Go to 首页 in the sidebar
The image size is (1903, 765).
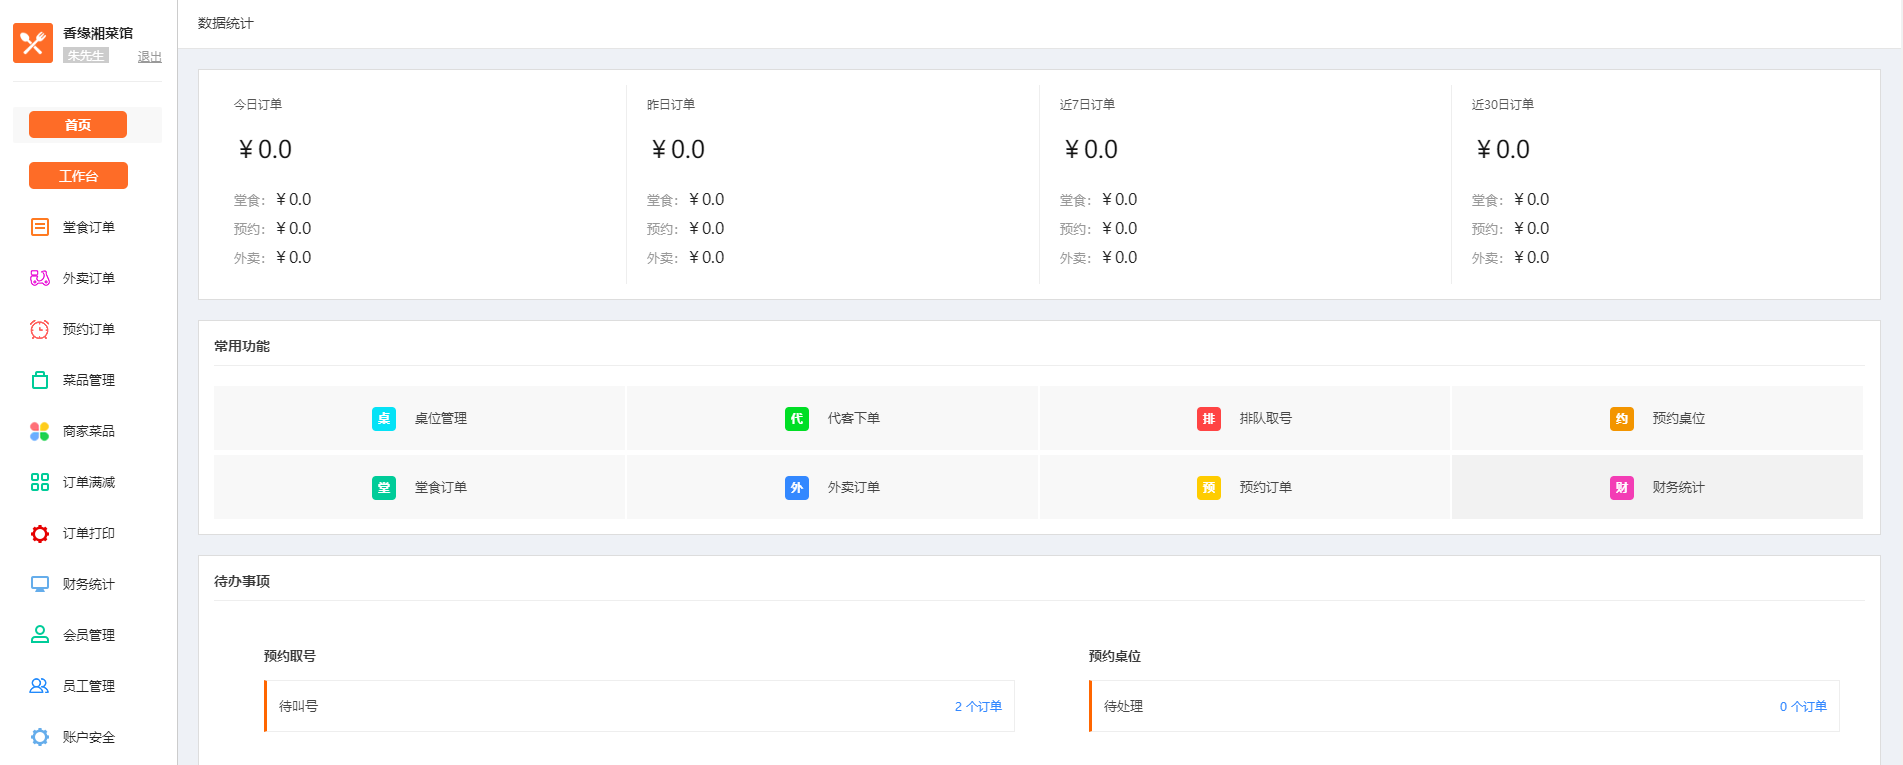click(78, 125)
